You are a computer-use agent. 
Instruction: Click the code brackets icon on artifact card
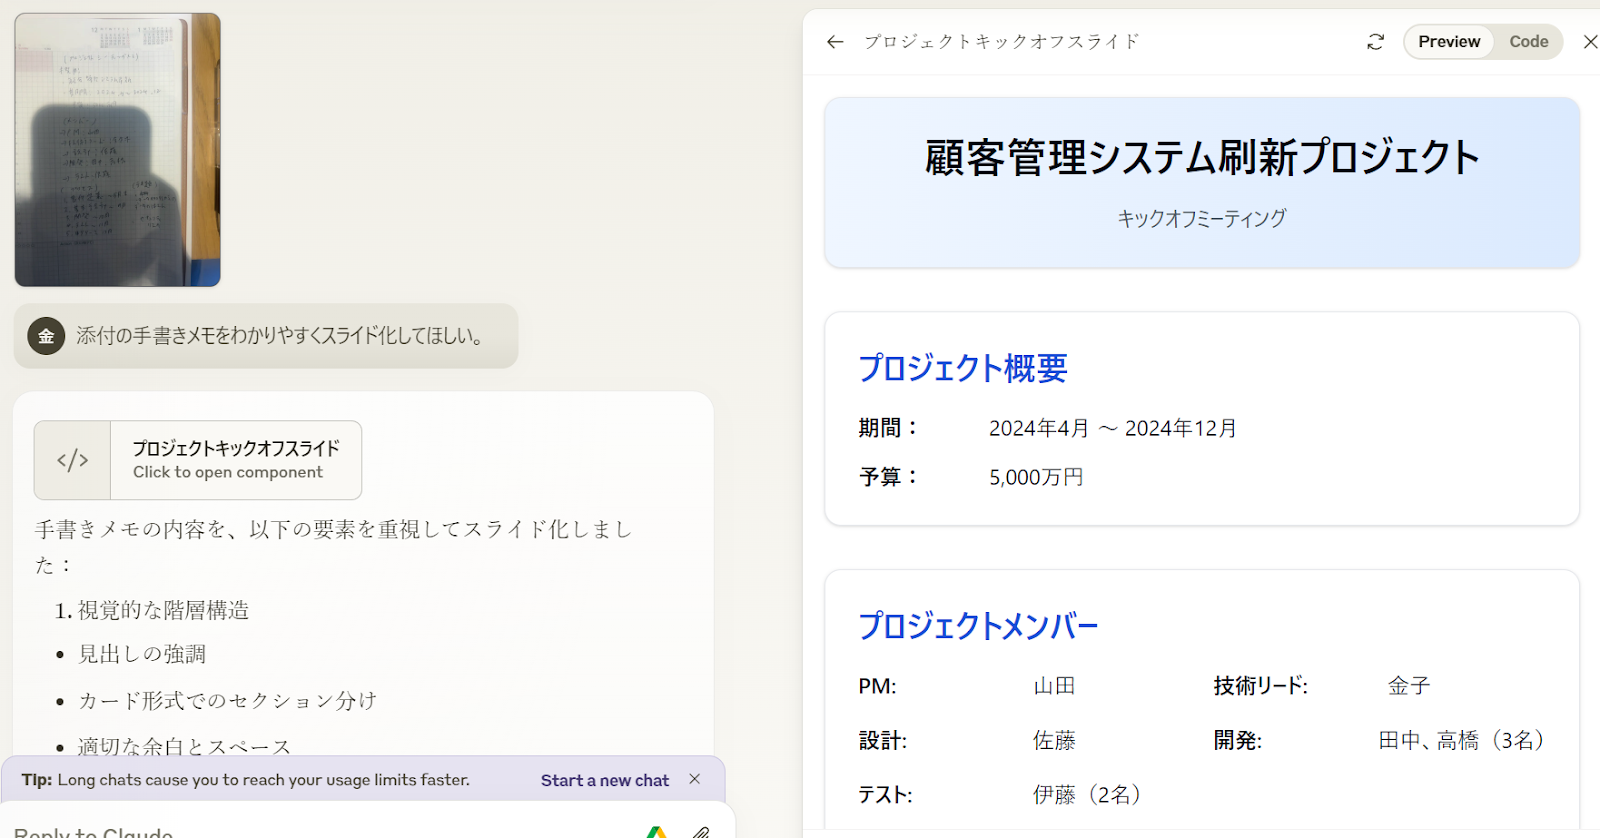tap(73, 460)
